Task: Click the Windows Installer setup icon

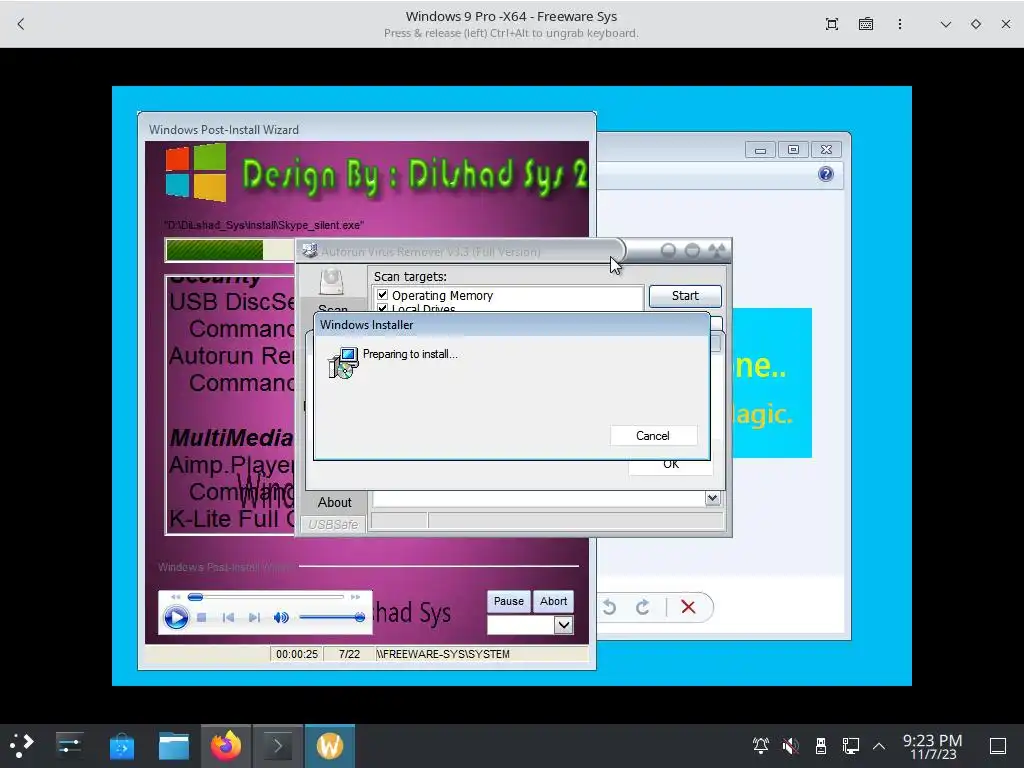Action: pos(343,363)
